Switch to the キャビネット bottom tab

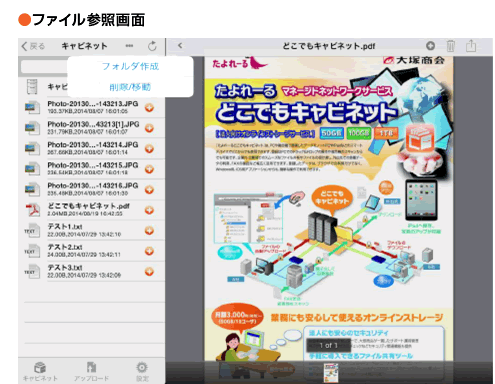coord(40,372)
